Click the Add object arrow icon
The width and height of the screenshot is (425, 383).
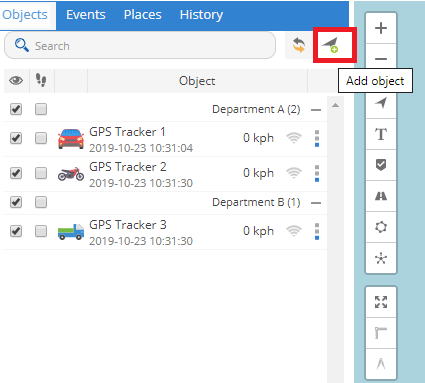pyautogui.click(x=330, y=45)
